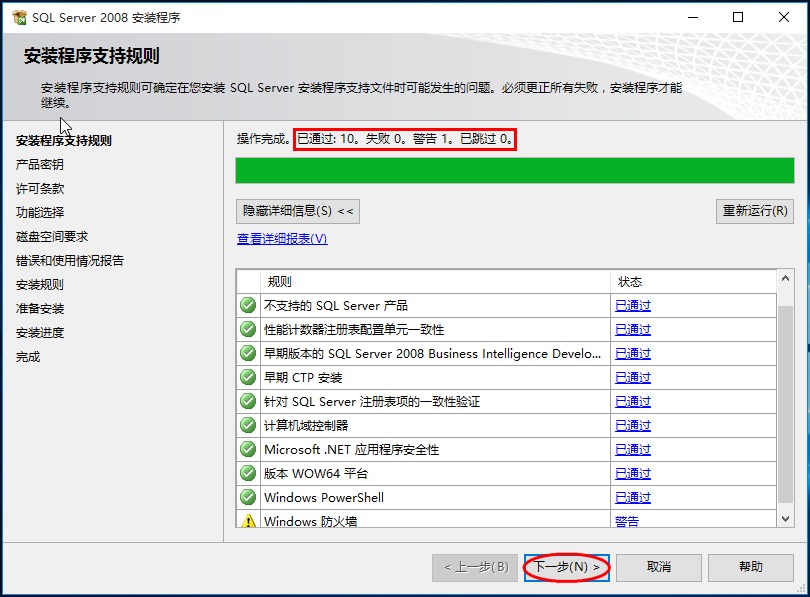Viewport: 810px width, 597px height.
Task: Open 已通过 link for 不支持的 SQL Server 产品
Action: (633, 306)
